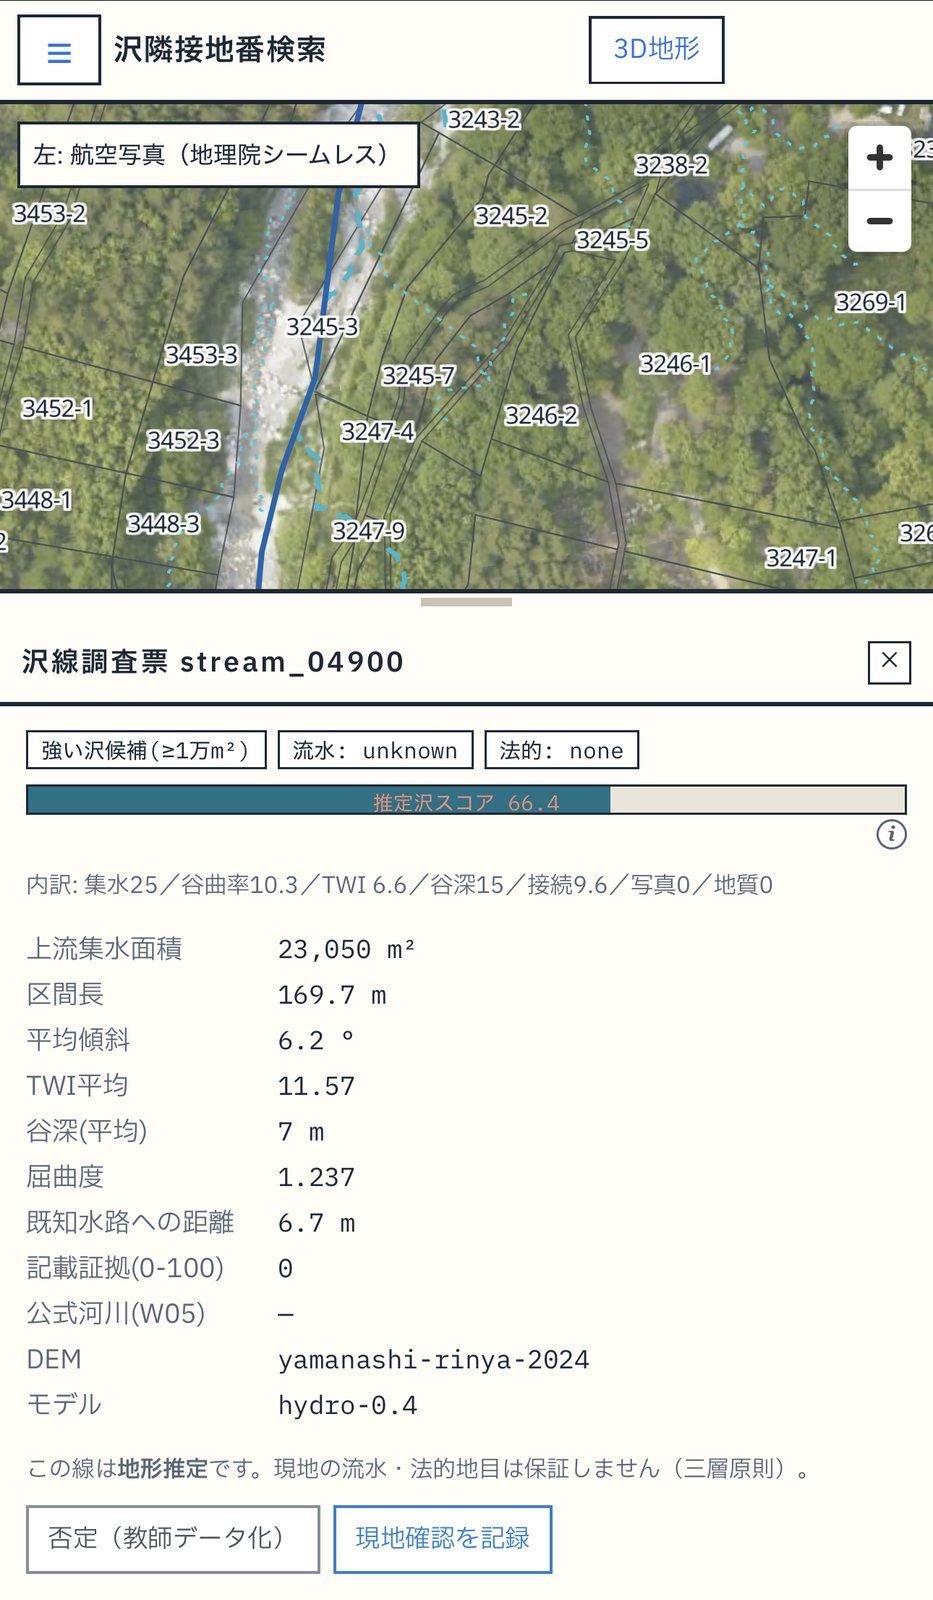
Task: Click 現地確認を記録 button
Action: coord(442,1539)
